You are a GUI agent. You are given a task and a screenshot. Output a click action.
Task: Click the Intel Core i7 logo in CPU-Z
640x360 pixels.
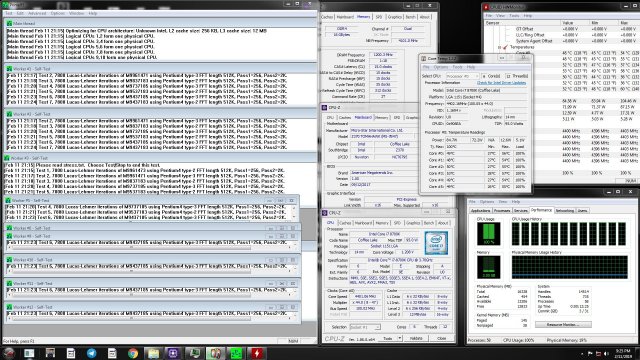436,243
